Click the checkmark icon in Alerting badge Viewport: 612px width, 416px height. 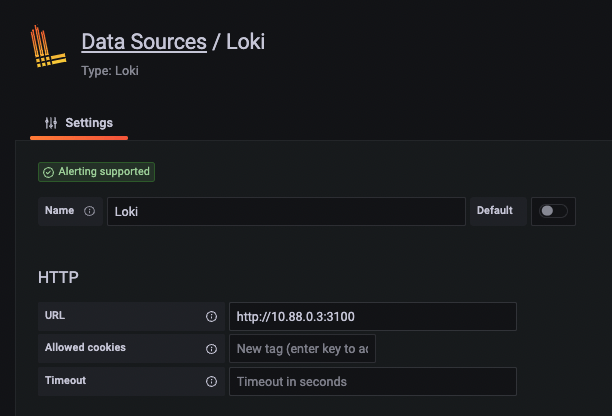48,172
